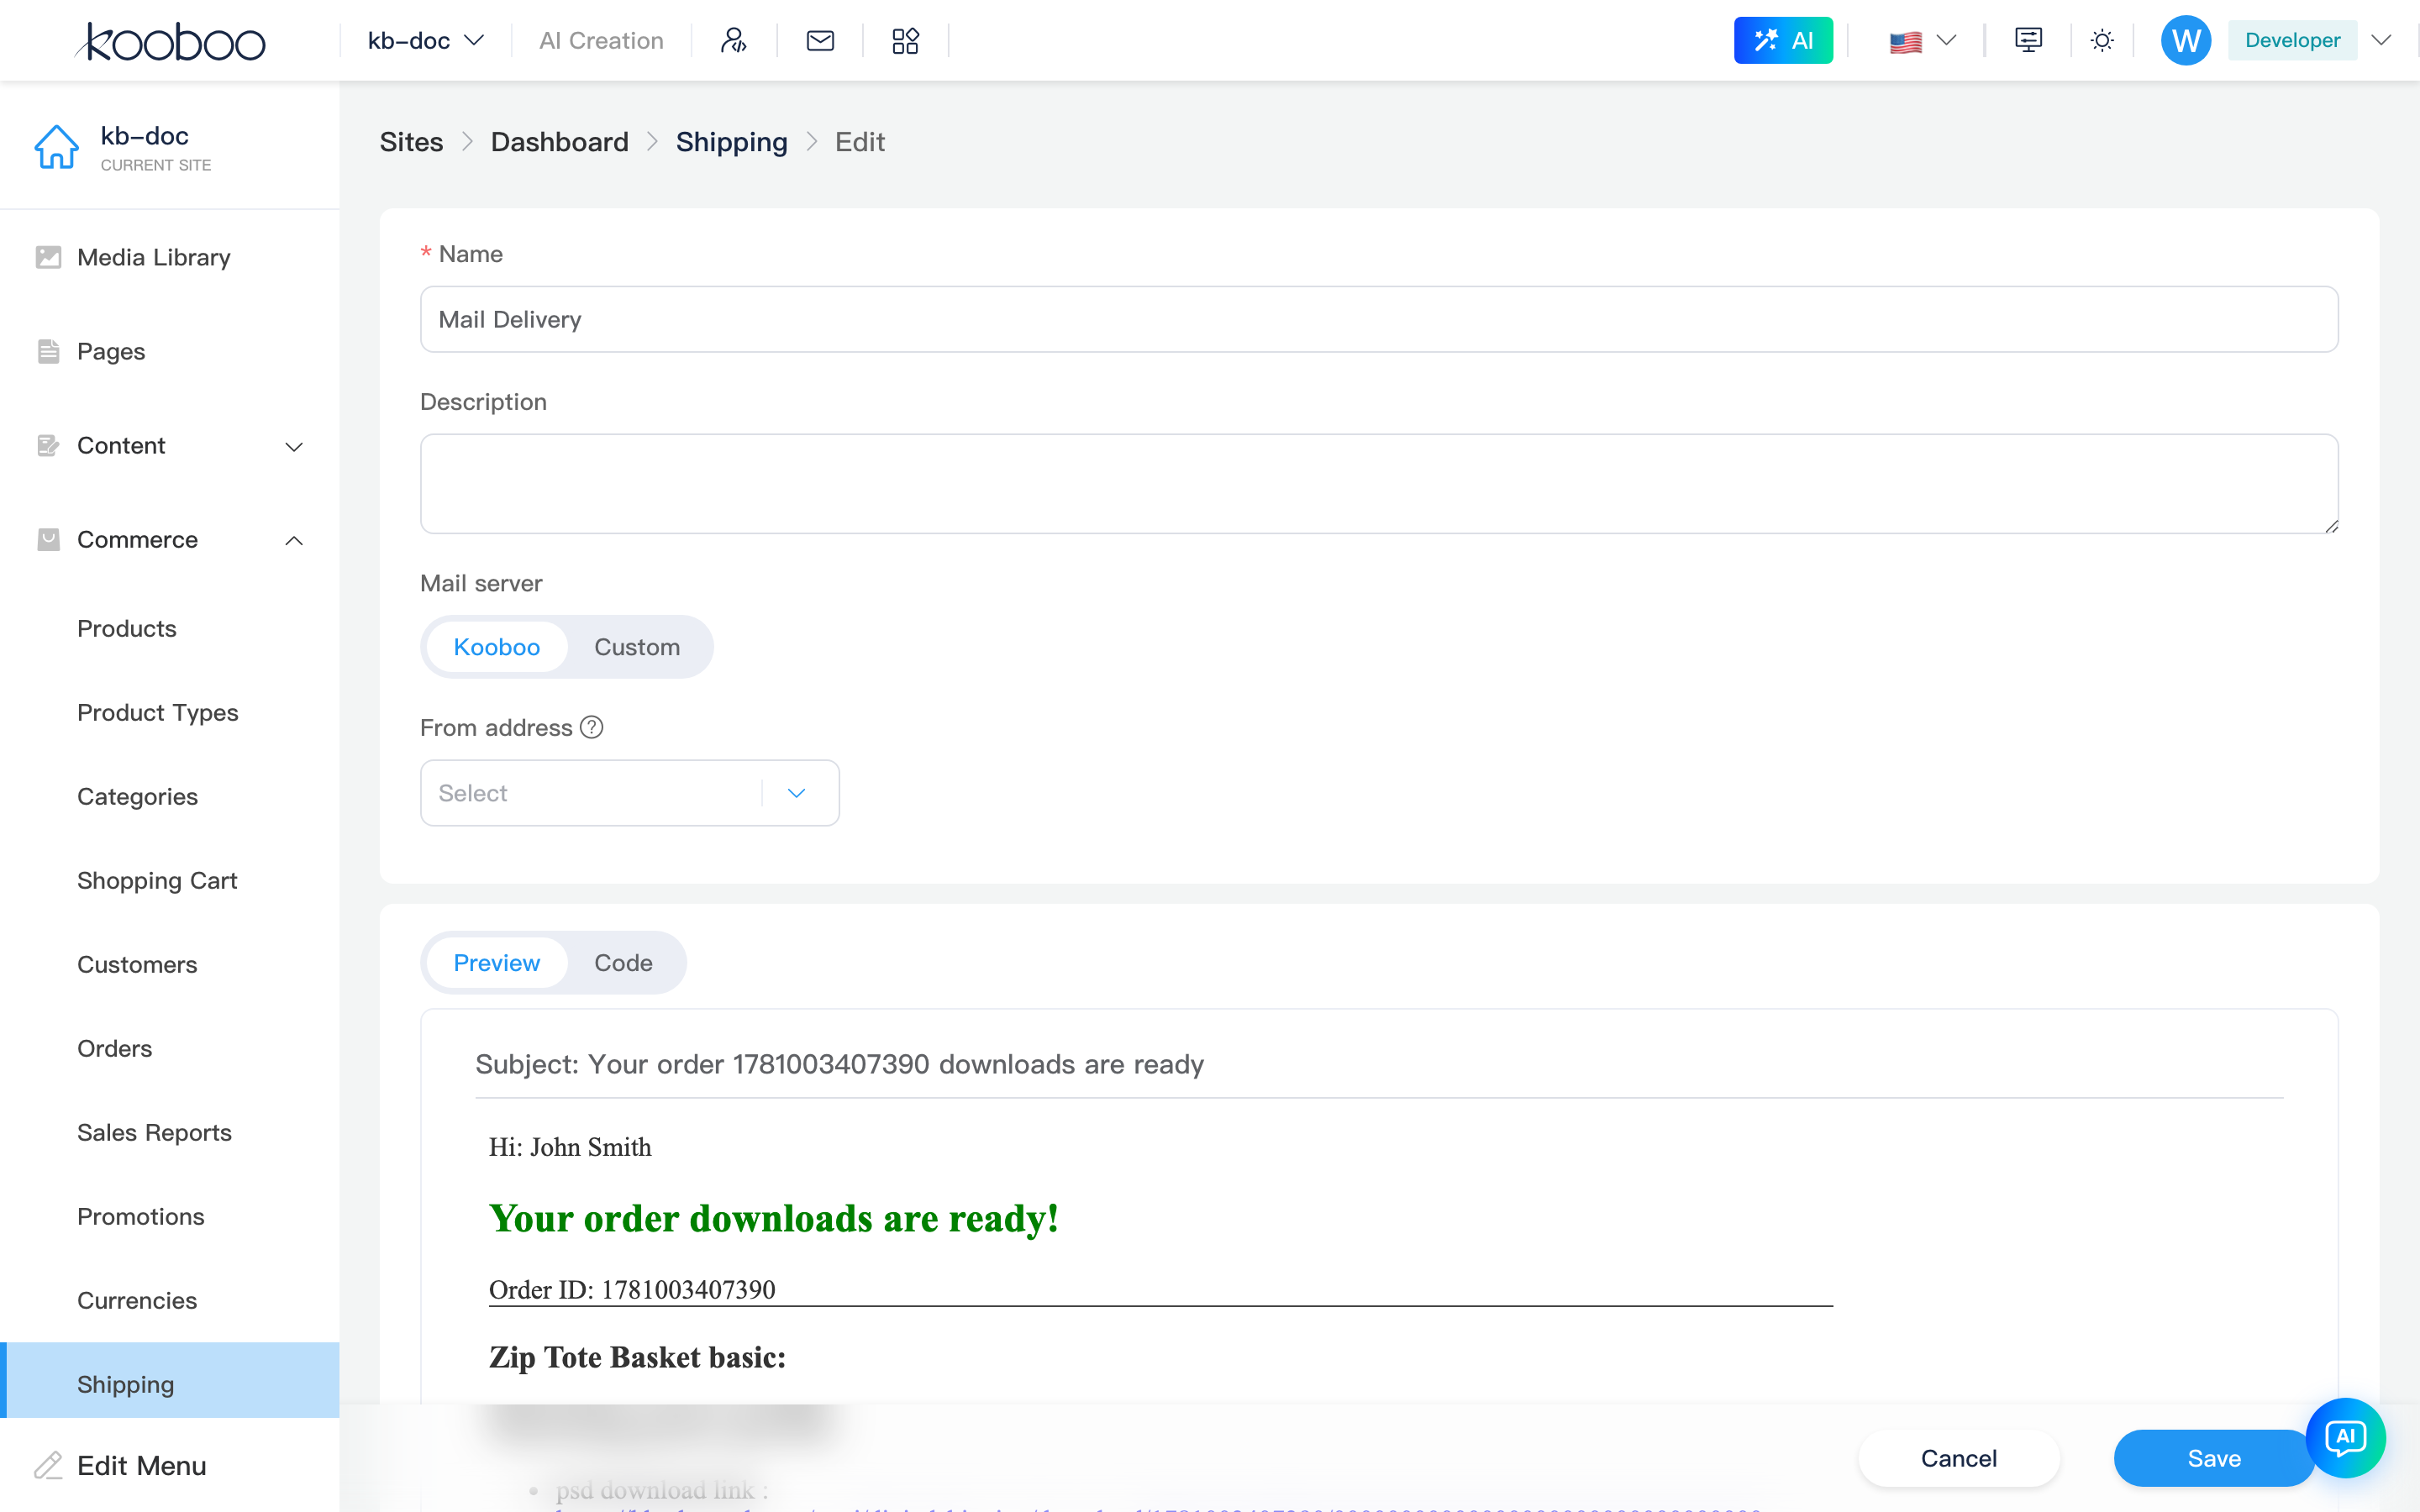This screenshot has height=1512, width=2420.
Task: Click the W user avatar
Action: tap(2186, 41)
